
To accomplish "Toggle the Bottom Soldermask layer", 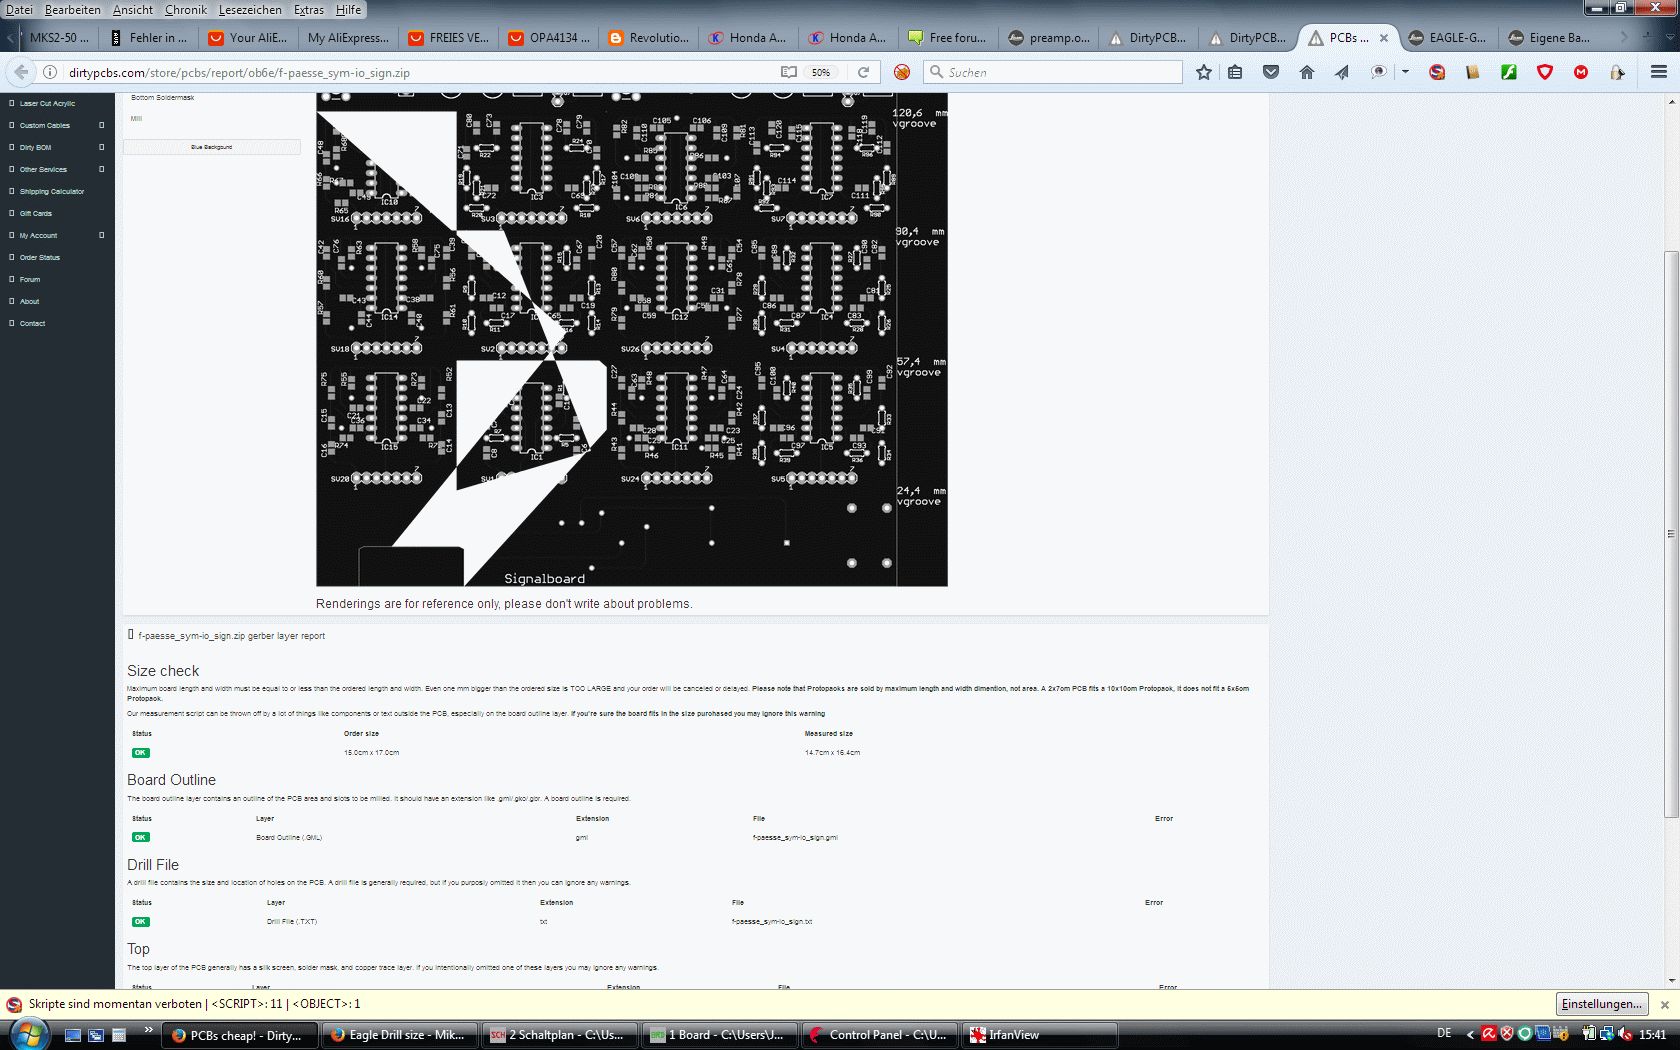I will pyautogui.click(x=163, y=98).
